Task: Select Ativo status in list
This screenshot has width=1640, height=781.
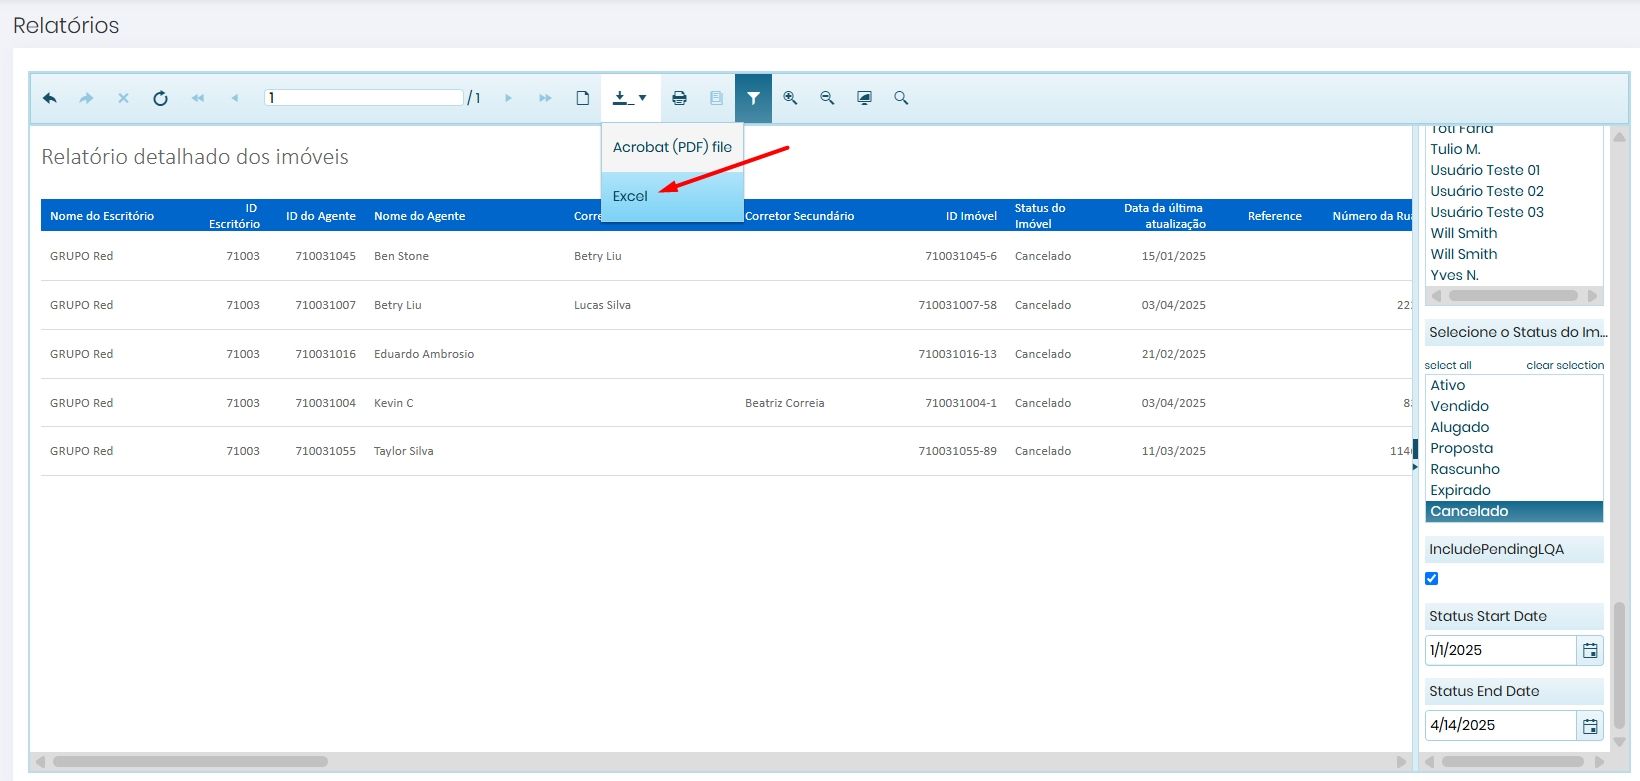Action: (x=1514, y=385)
